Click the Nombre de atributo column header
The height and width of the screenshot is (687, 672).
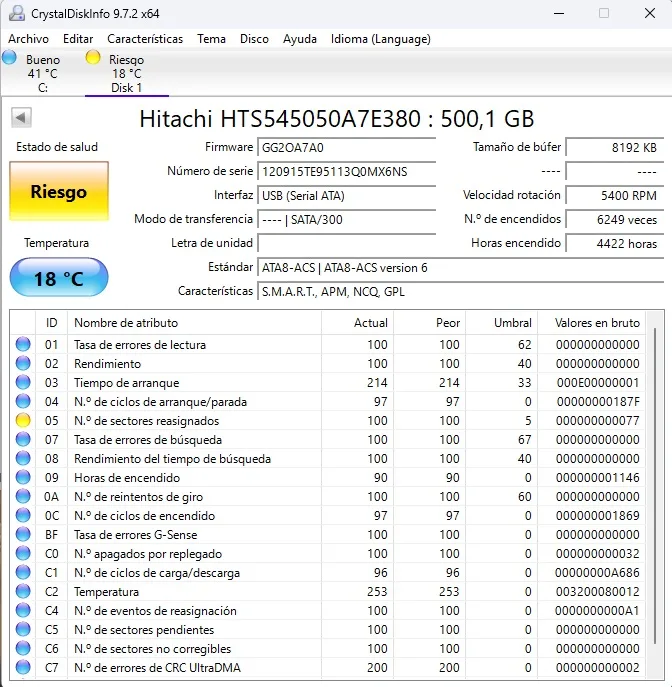point(194,323)
